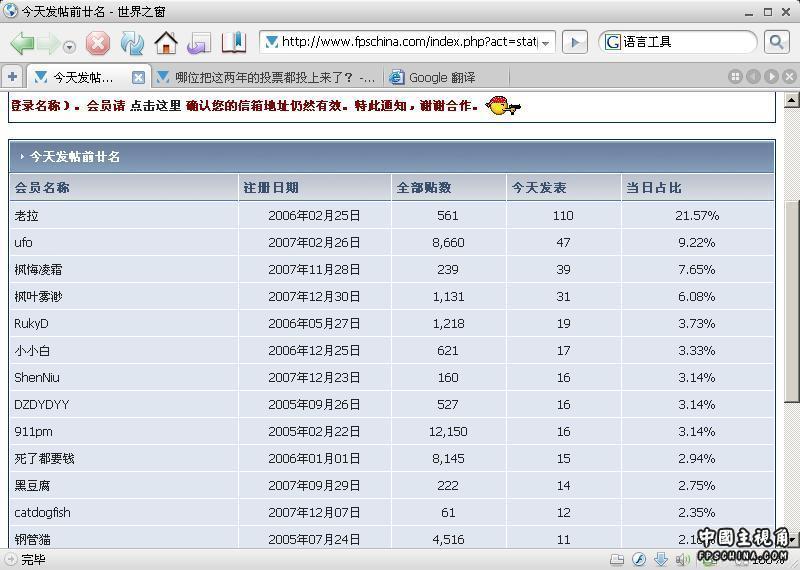Go to the home page icon
Screen dimensions: 800x570
click(x=166, y=43)
